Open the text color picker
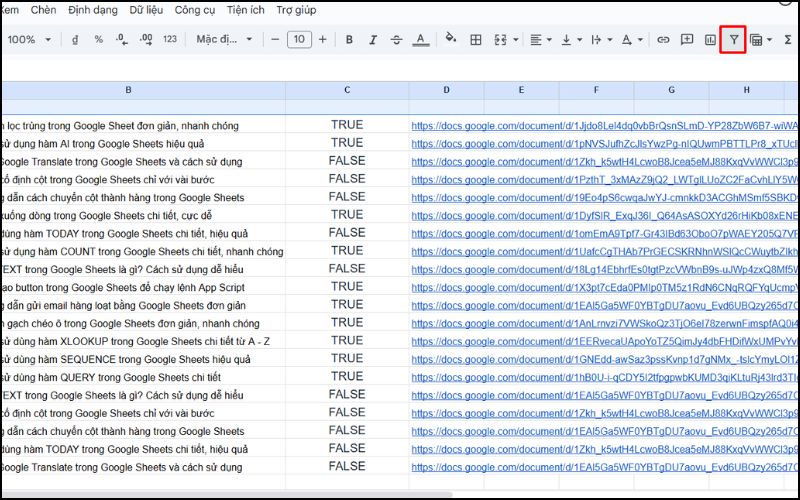Screen dimensions: 800x500 pos(421,40)
